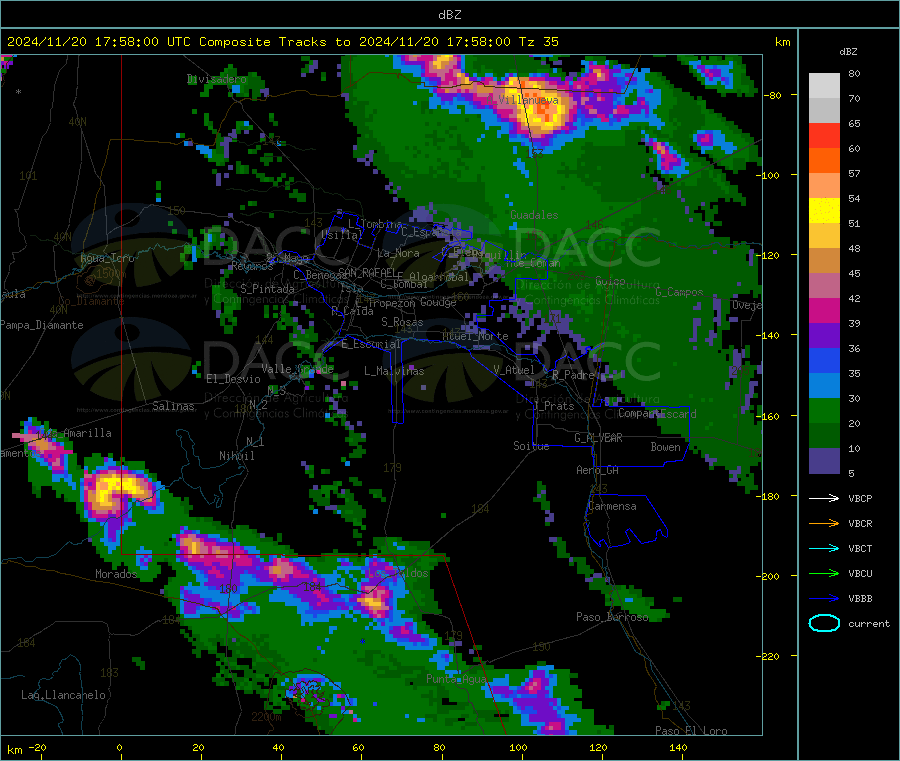The width and height of the screenshot is (900, 761).
Task: Click the orange VBCR arrow legend icon
Action: point(824,523)
